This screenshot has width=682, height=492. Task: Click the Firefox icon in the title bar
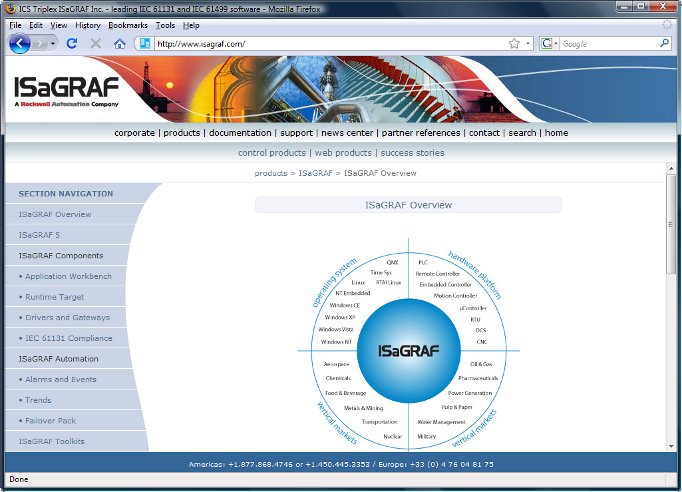(10, 9)
